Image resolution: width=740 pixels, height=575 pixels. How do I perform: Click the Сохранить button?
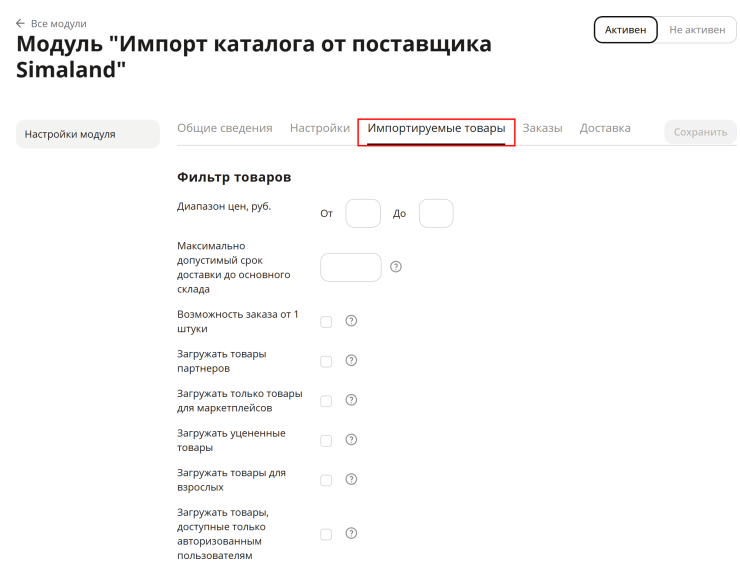(700, 132)
